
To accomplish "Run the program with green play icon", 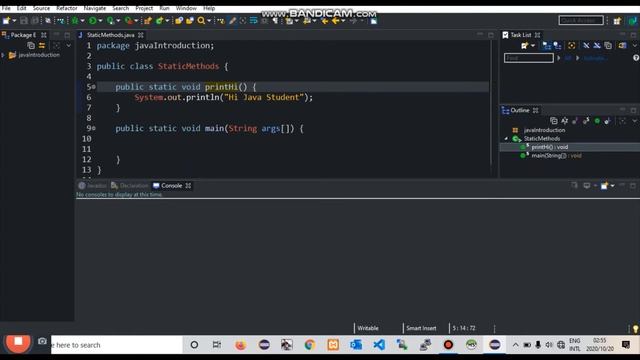I will 93,20.
